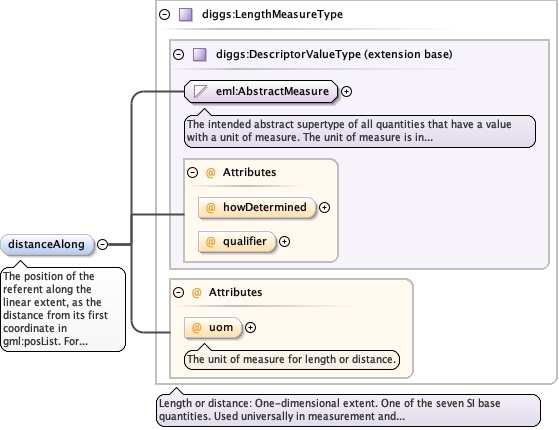This screenshot has width=559, height=430.
Task: Select the distanceAlong element node
Action: 47,245
